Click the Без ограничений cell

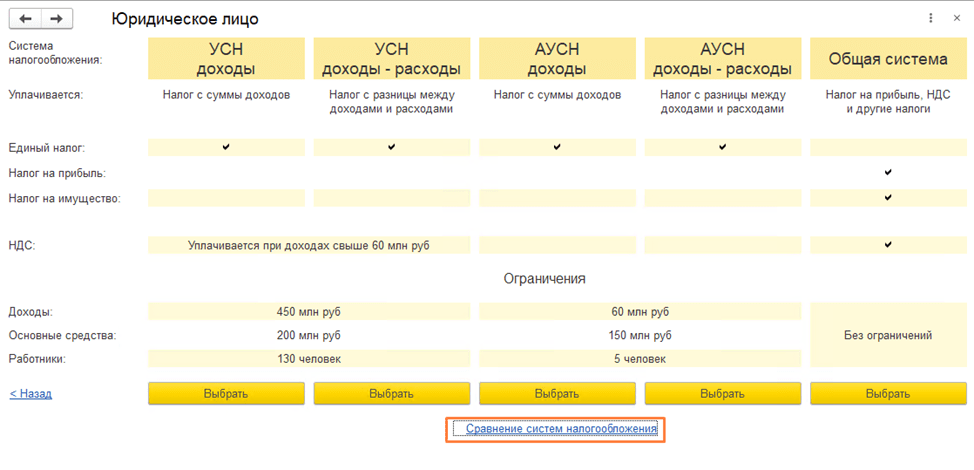coord(888,335)
